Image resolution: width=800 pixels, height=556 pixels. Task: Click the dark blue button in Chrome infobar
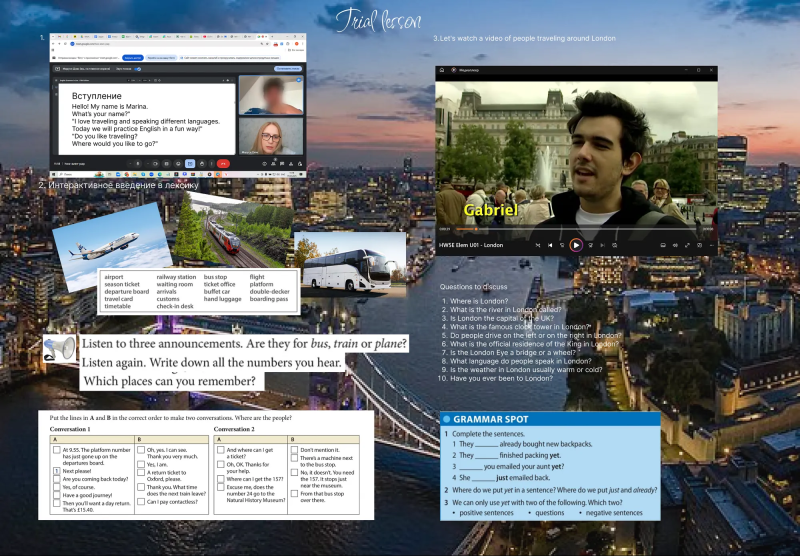(x=133, y=58)
